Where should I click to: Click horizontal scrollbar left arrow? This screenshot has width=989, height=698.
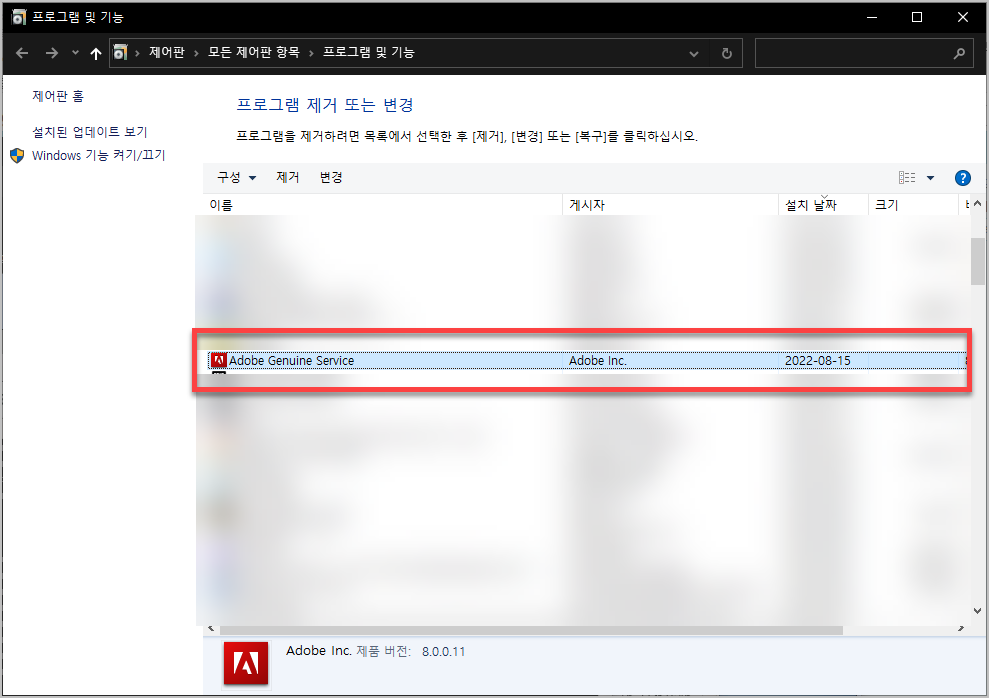211,629
